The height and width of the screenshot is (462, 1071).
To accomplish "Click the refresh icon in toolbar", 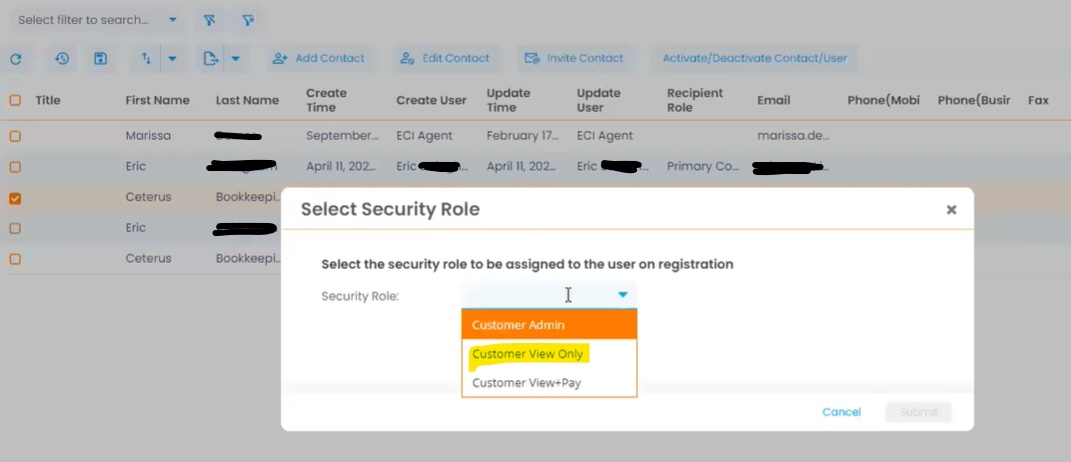I will pyautogui.click(x=16, y=59).
